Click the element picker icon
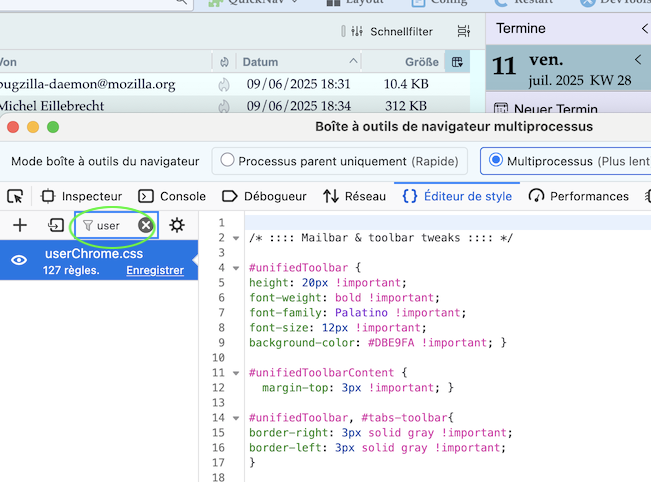This screenshot has height=482, width=651. (15, 196)
